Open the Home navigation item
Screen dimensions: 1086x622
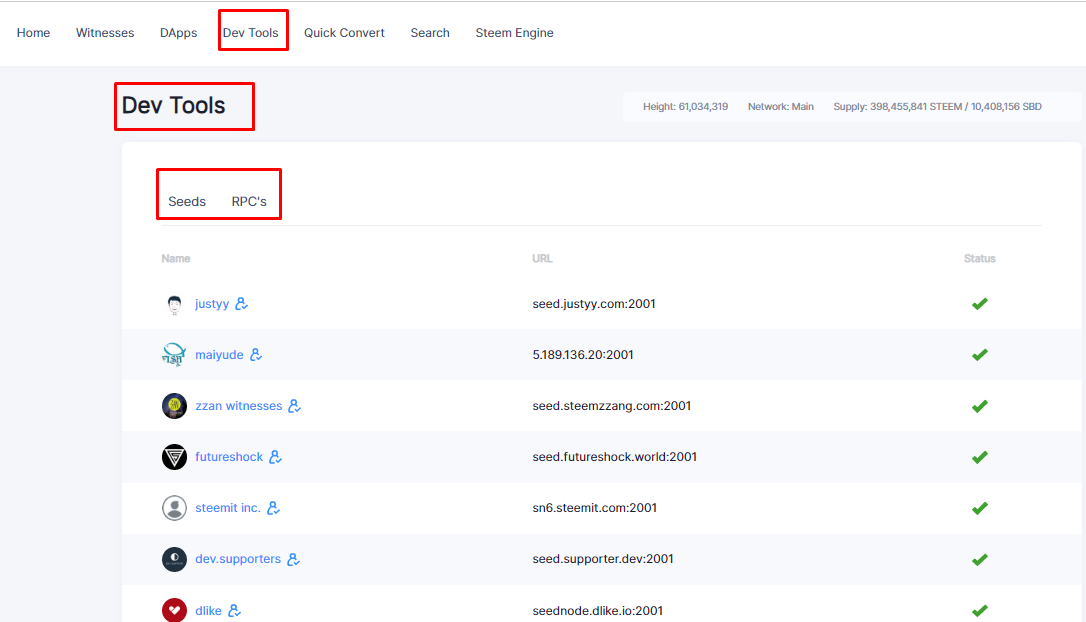point(33,33)
